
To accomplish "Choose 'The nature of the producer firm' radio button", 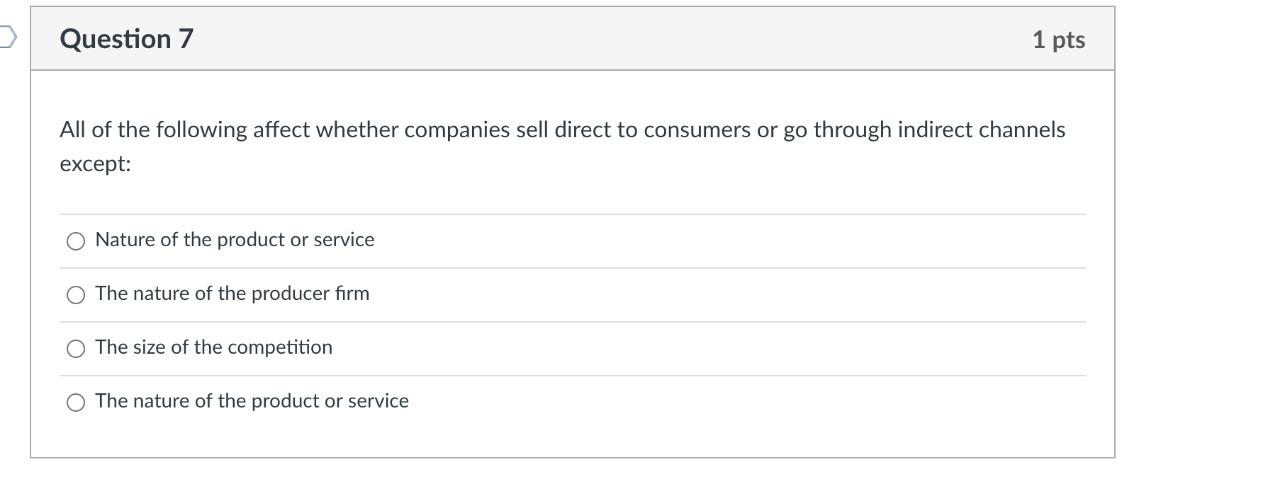I will pyautogui.click(x=76, y=295).
